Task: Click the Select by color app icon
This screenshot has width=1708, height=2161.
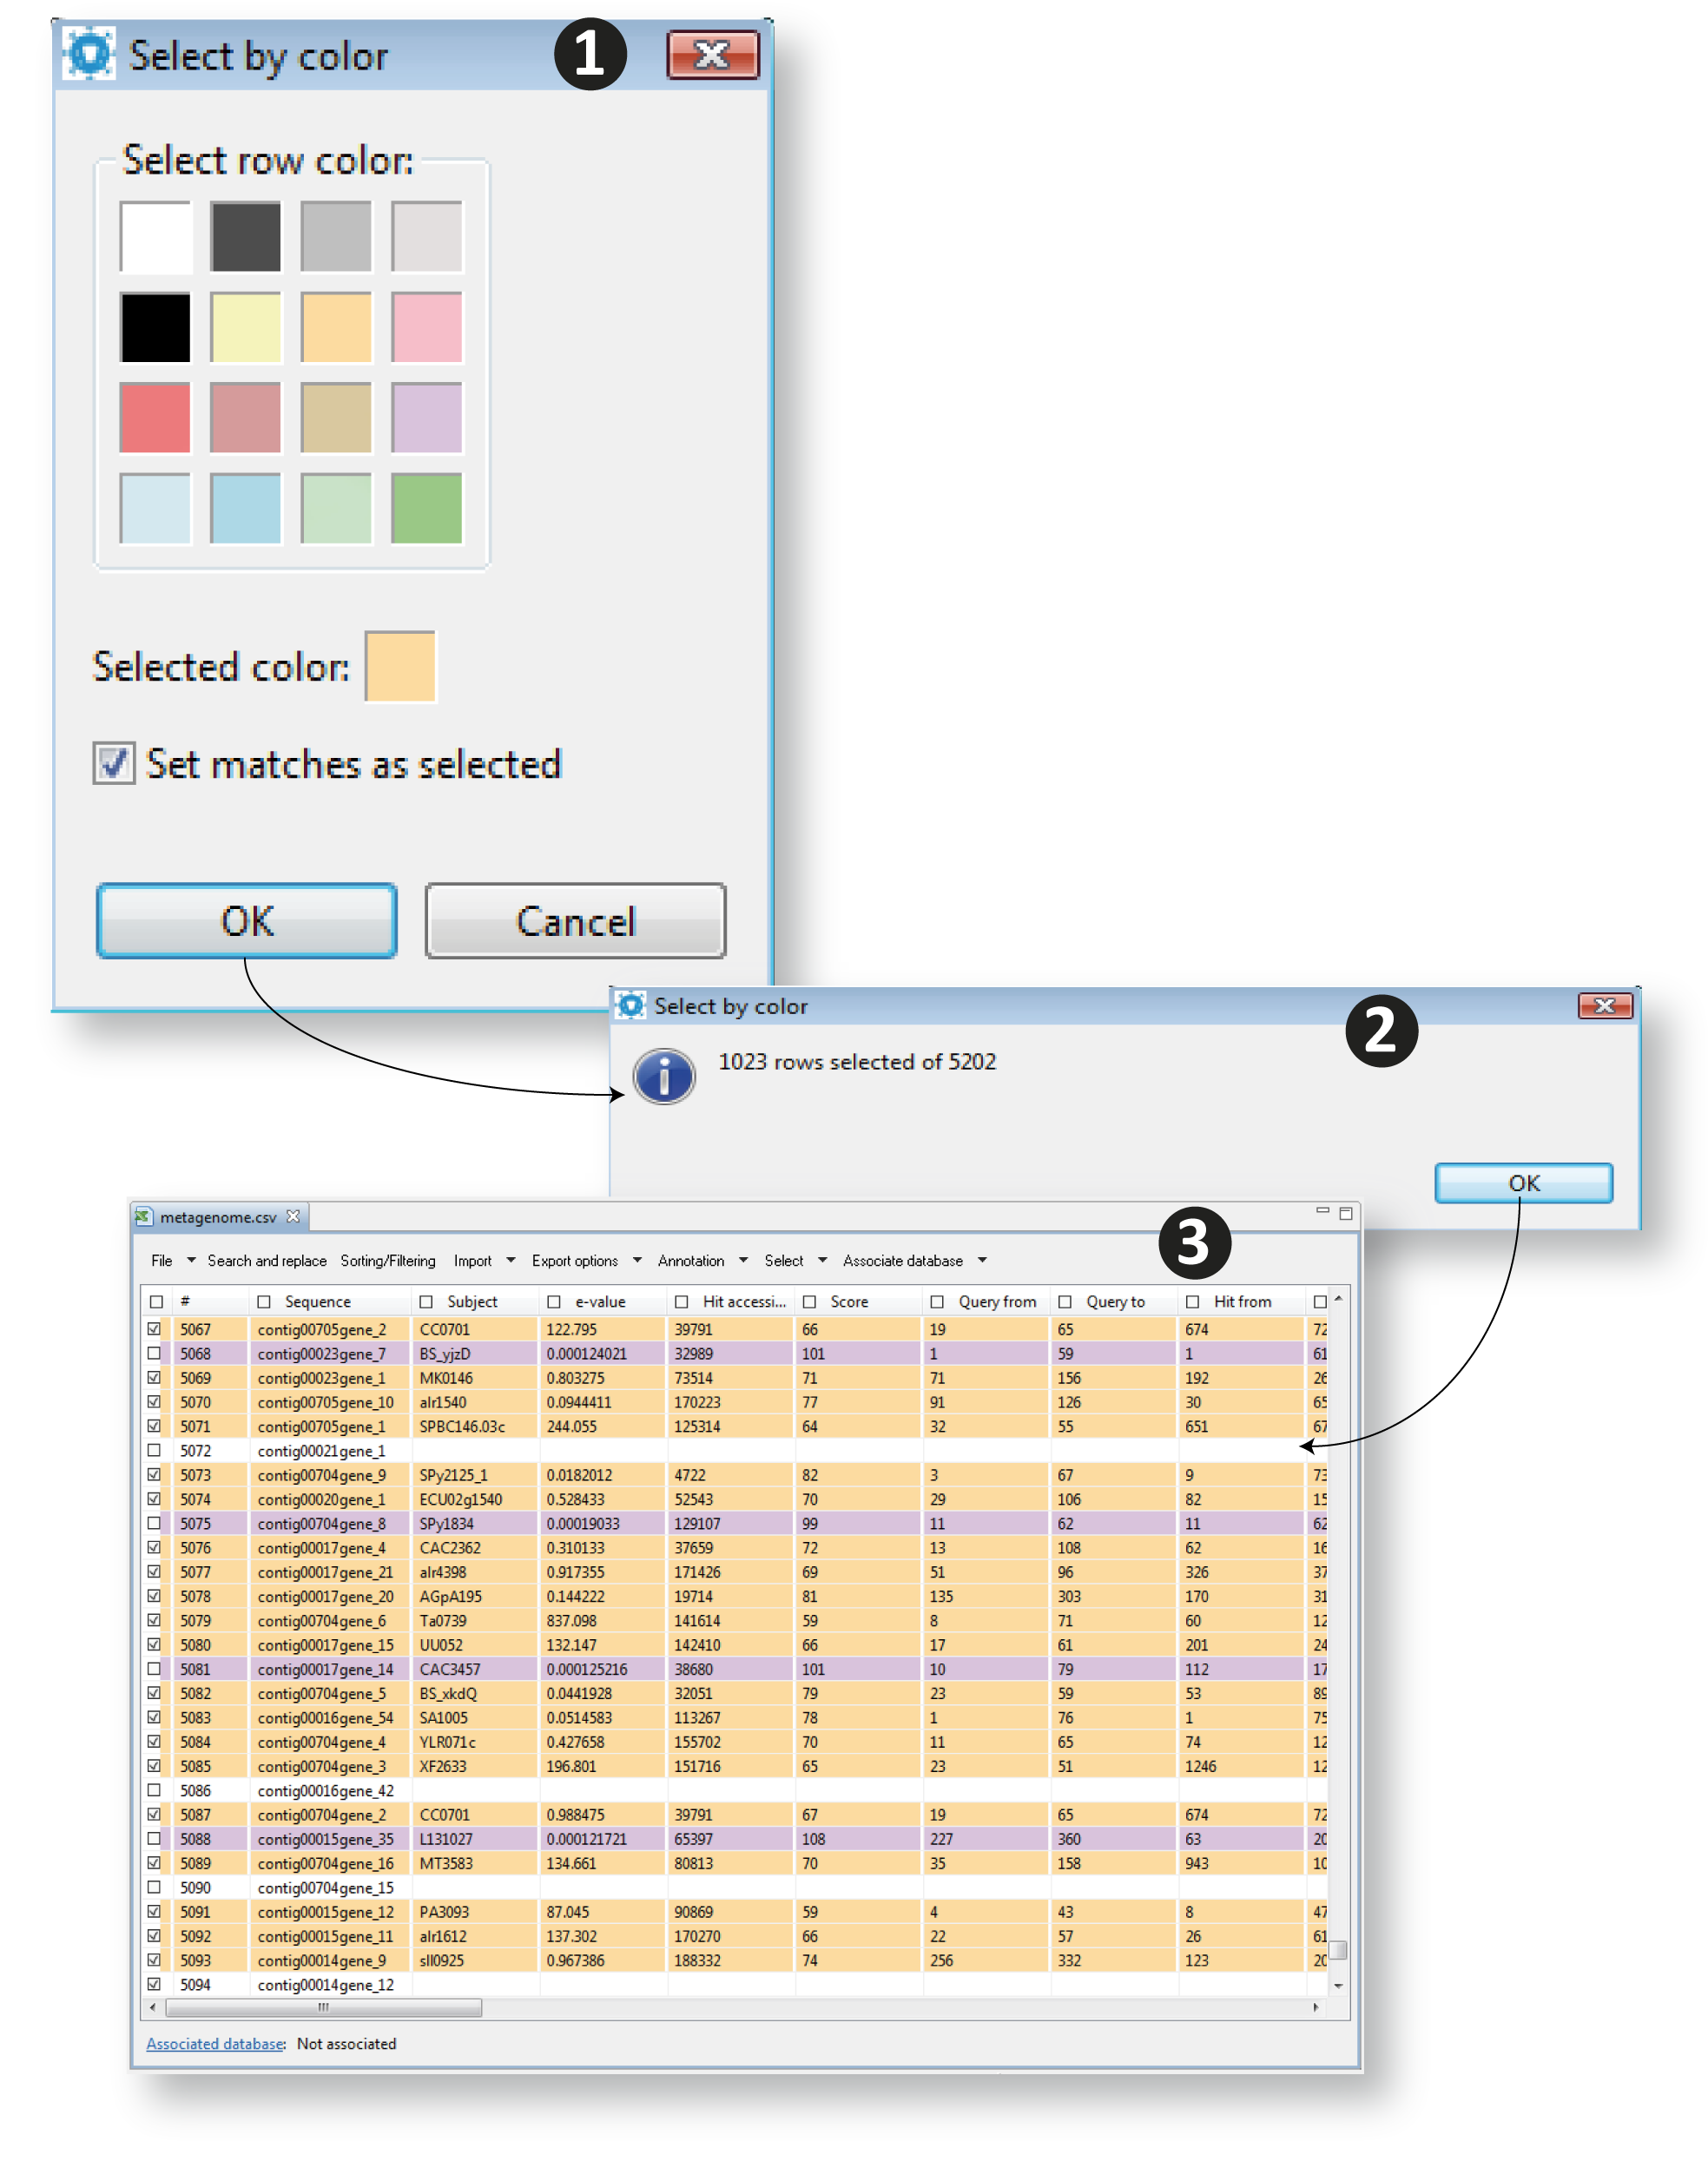Action: tap(88, 53)
